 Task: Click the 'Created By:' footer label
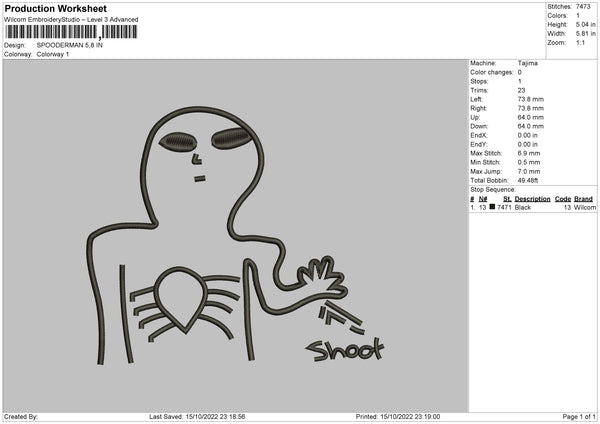pyautogui.click(x=21, y=417)
